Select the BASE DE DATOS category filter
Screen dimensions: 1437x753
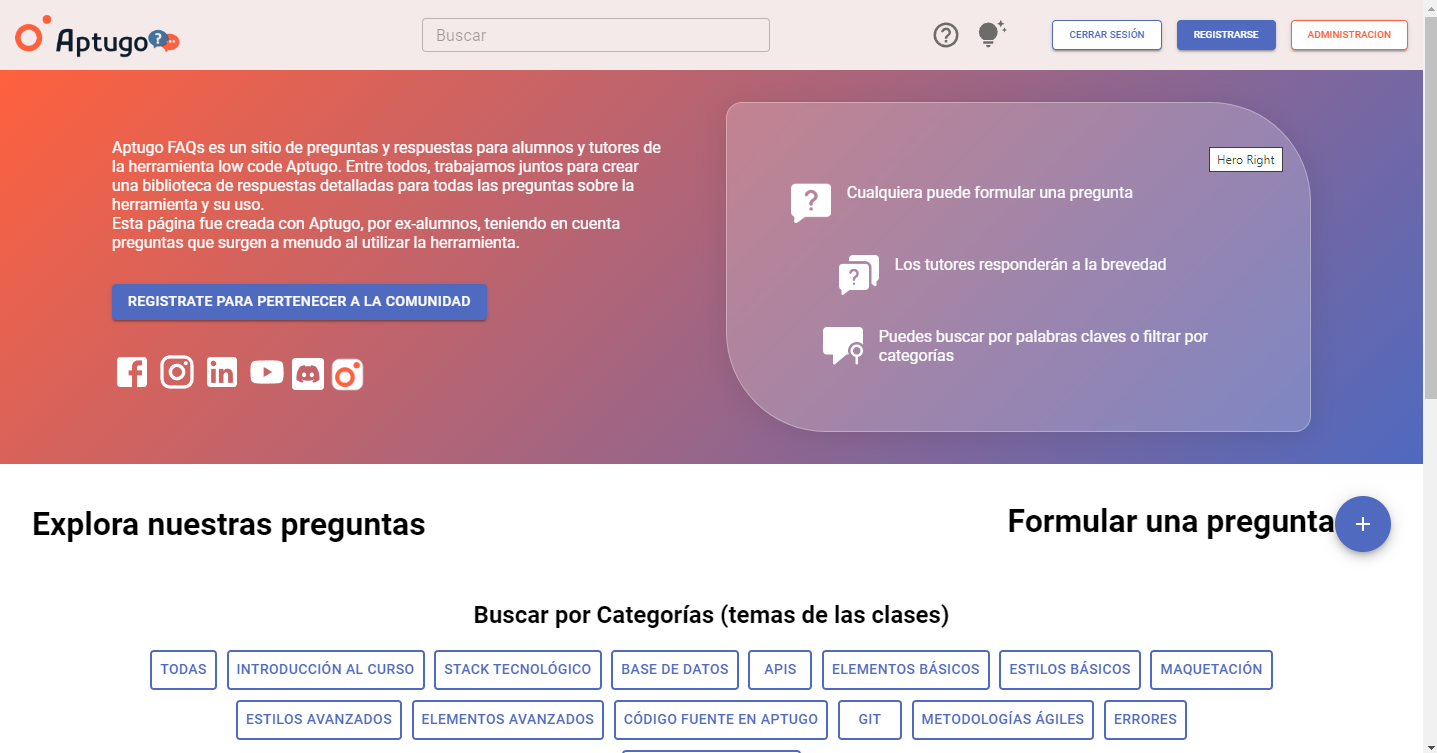click(675, 669)
